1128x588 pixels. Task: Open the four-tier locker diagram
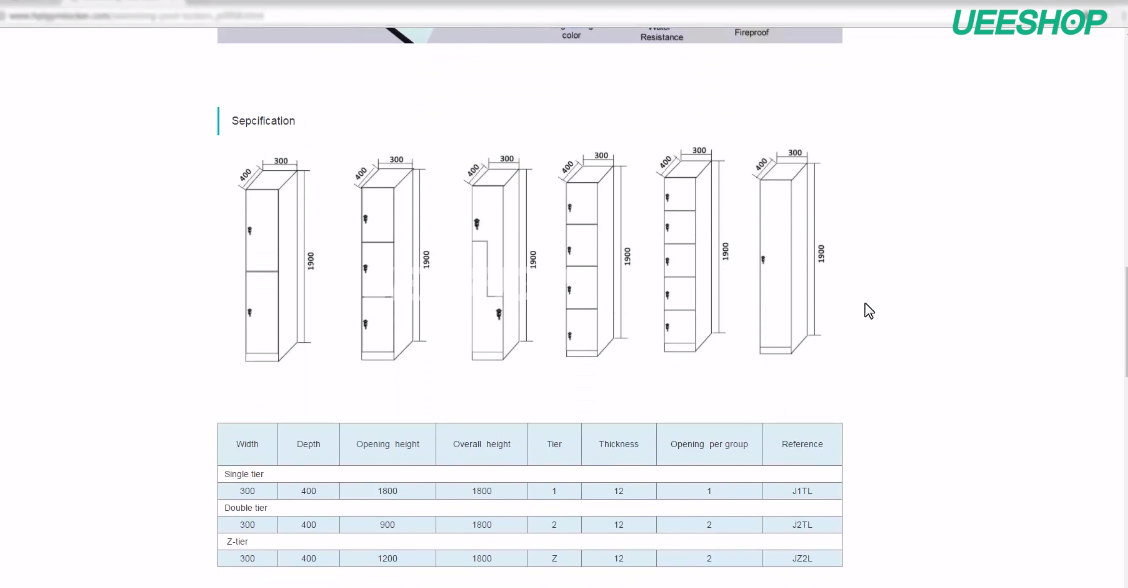(587, 265)
